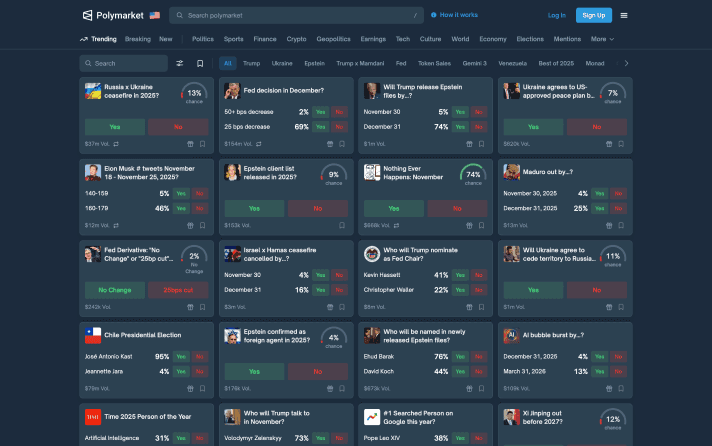Select Yes for Kevin Hassett as Fed Chair

[460, 275]
